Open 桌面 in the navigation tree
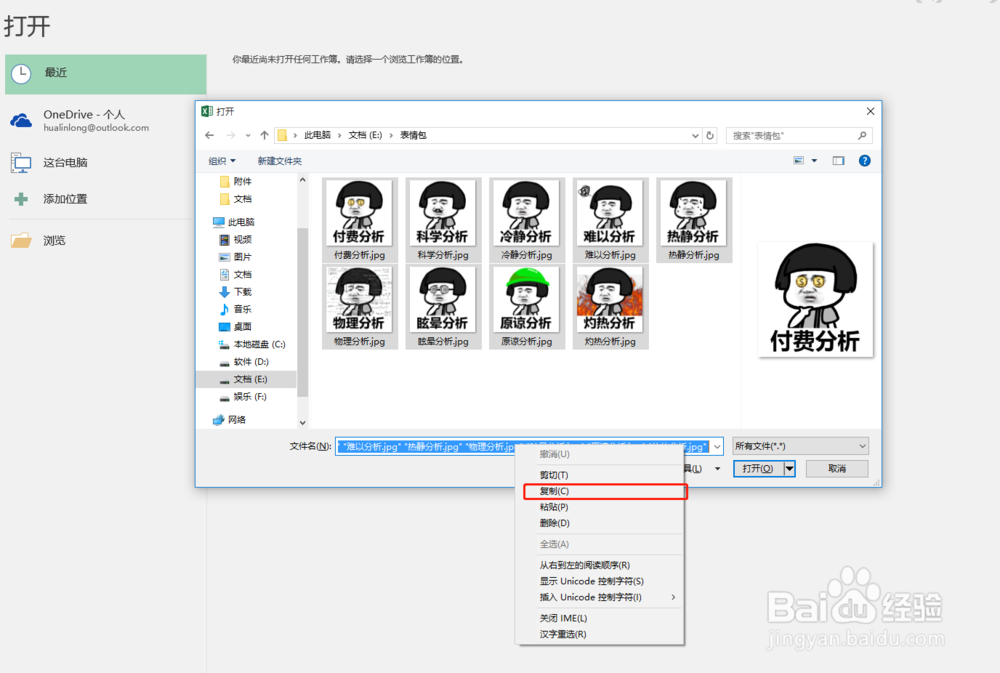The image size is (1000, 673). tap(235, 327)
